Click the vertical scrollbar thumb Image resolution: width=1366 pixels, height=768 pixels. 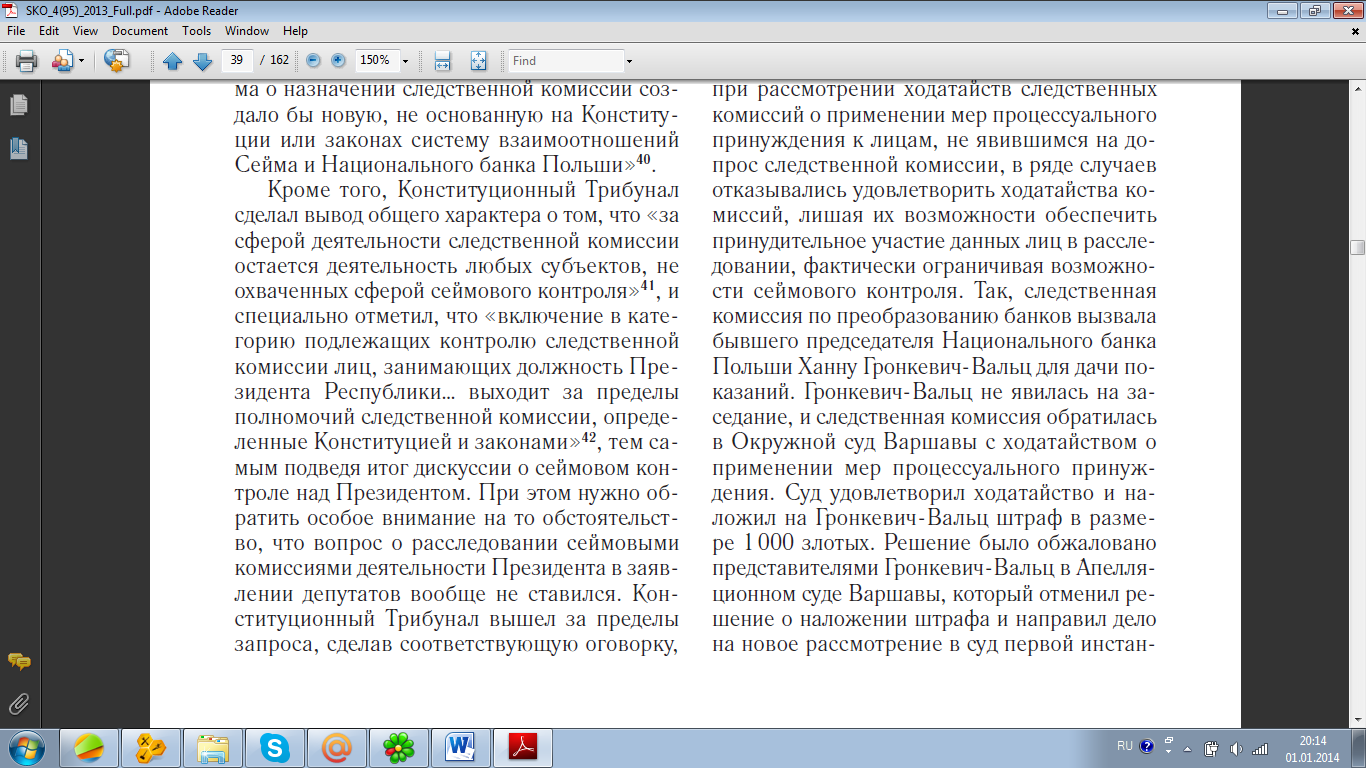click(x=1357, y=248)
